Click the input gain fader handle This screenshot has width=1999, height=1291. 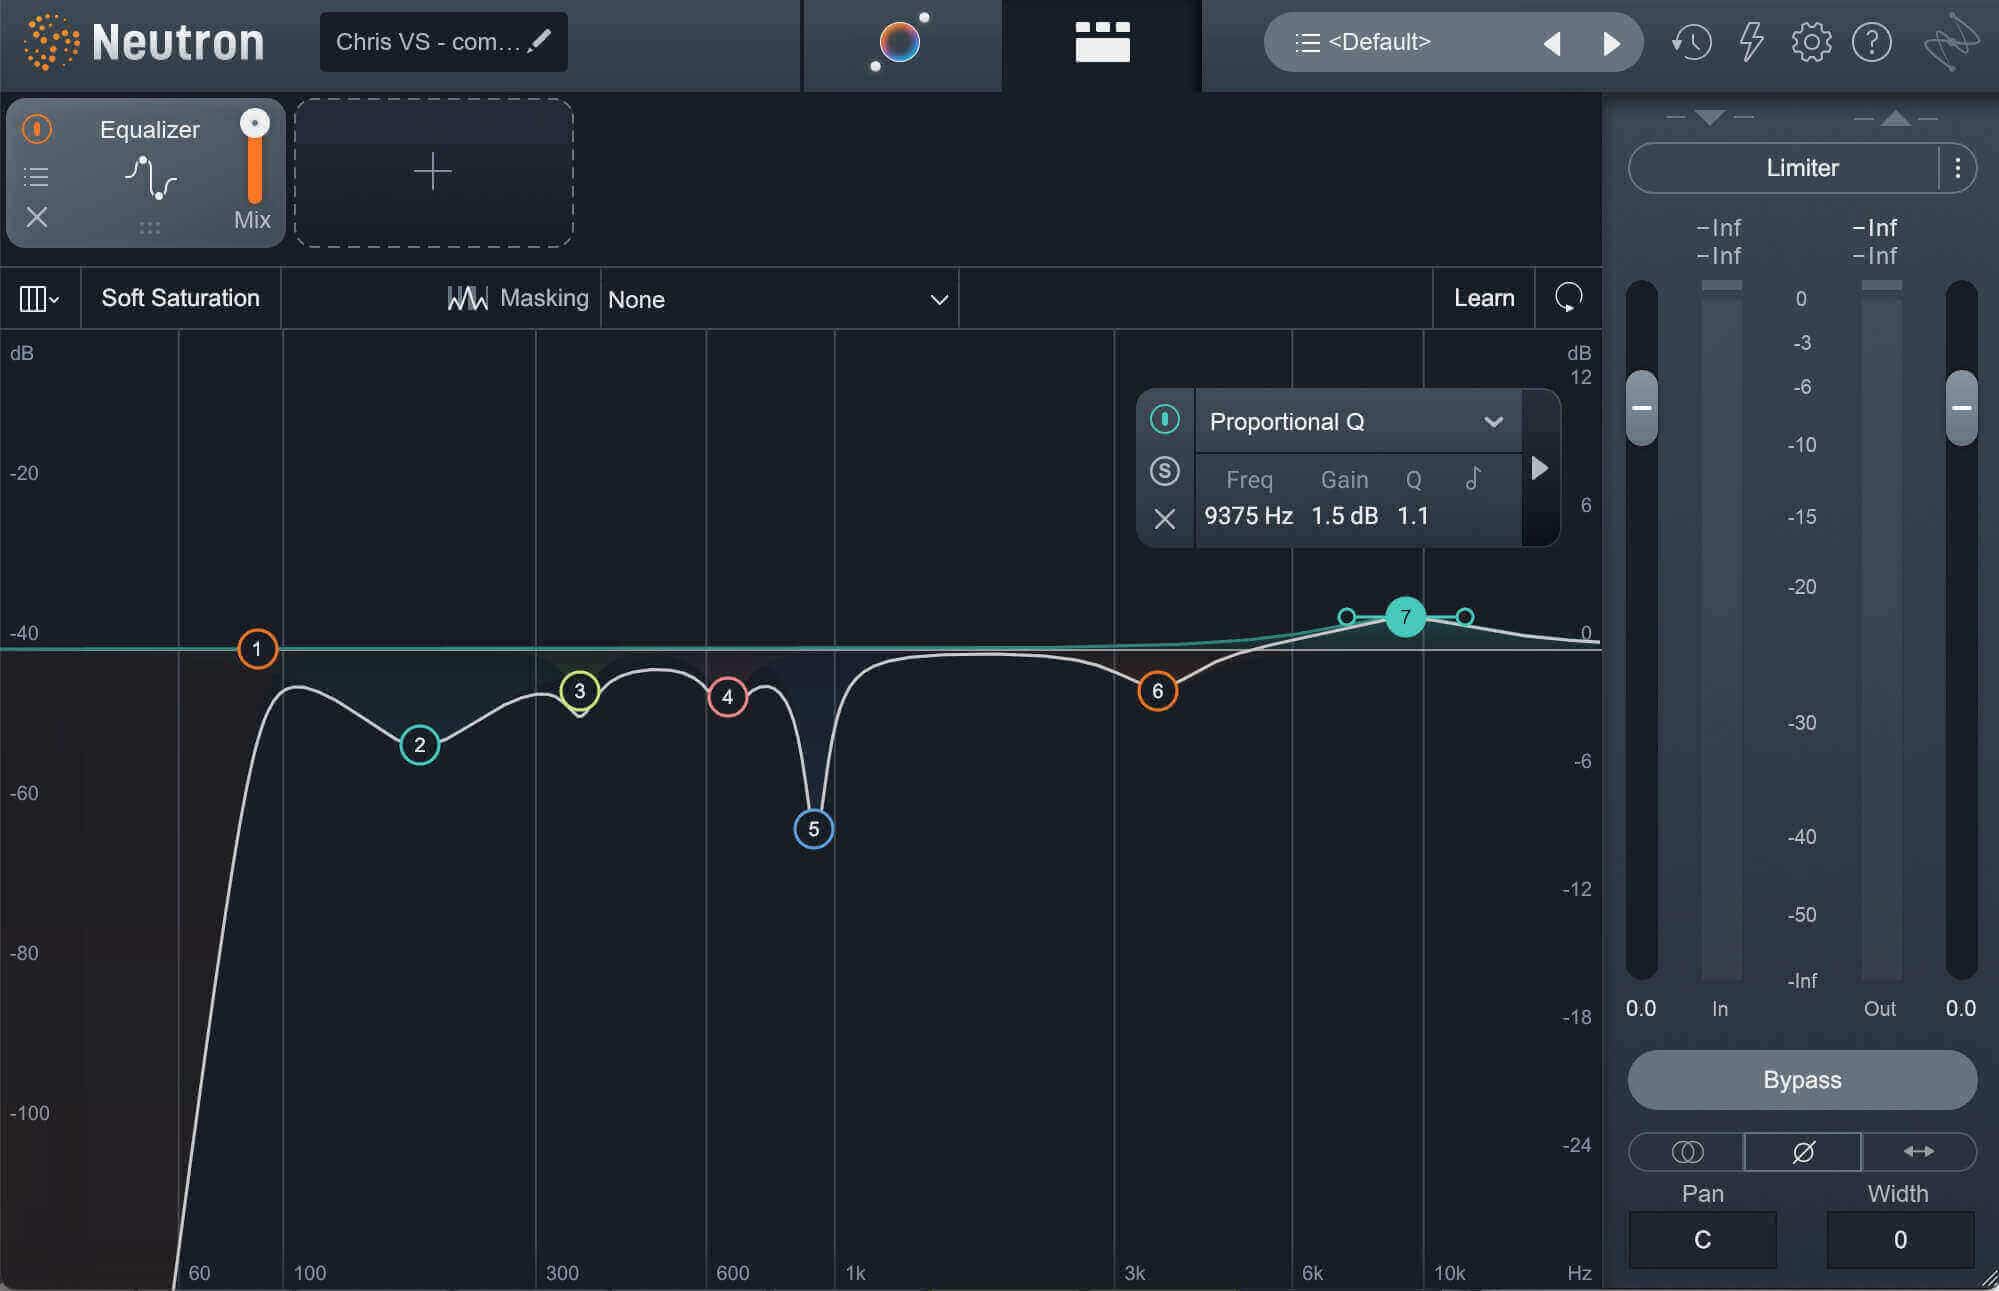(x=1641, y=407)
